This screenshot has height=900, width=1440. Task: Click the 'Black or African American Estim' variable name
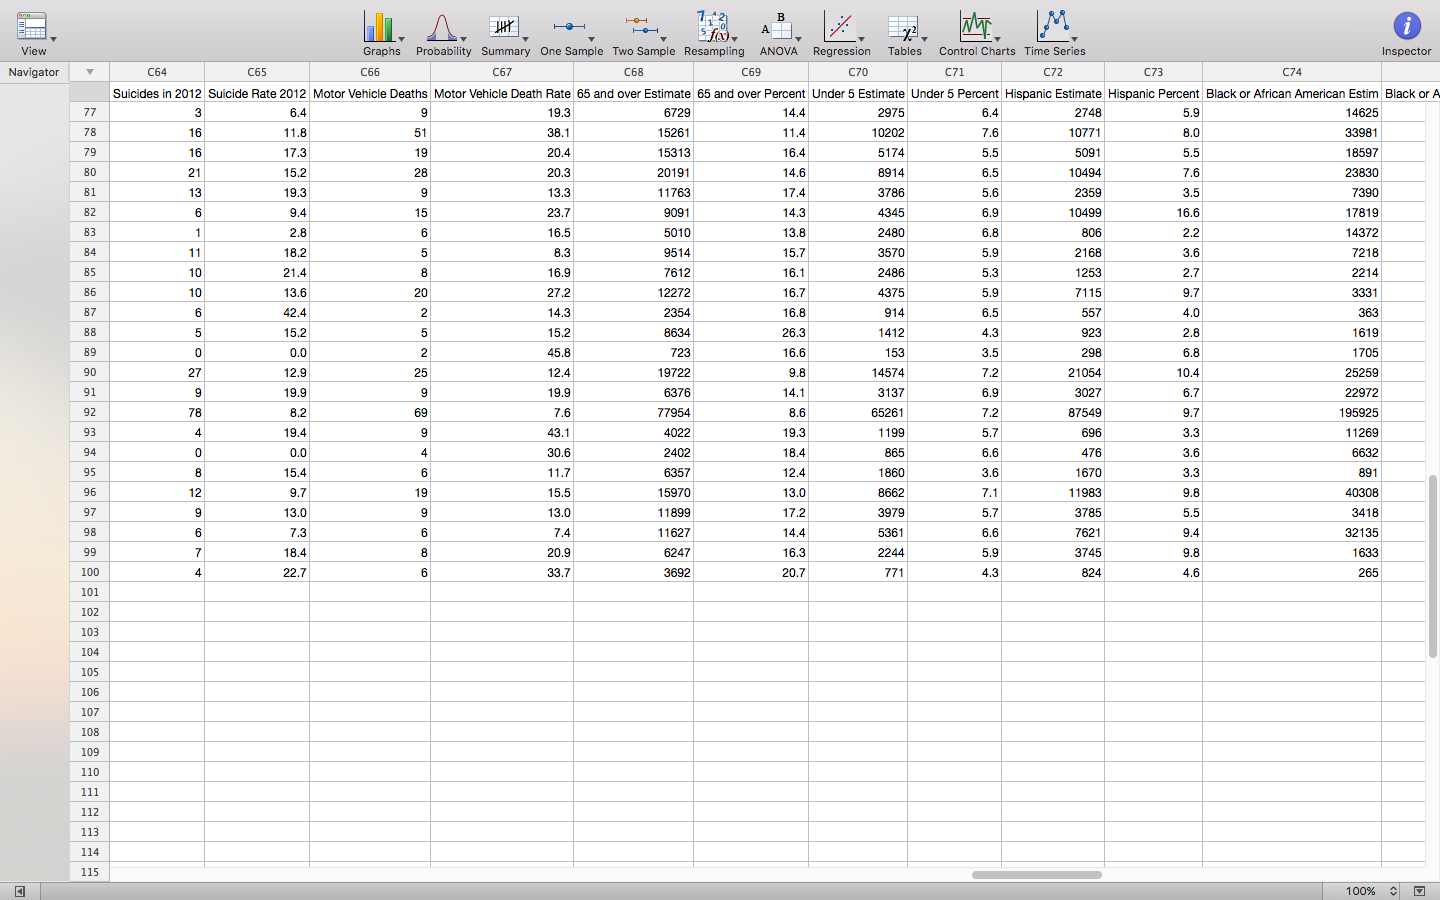point(1292,93)
